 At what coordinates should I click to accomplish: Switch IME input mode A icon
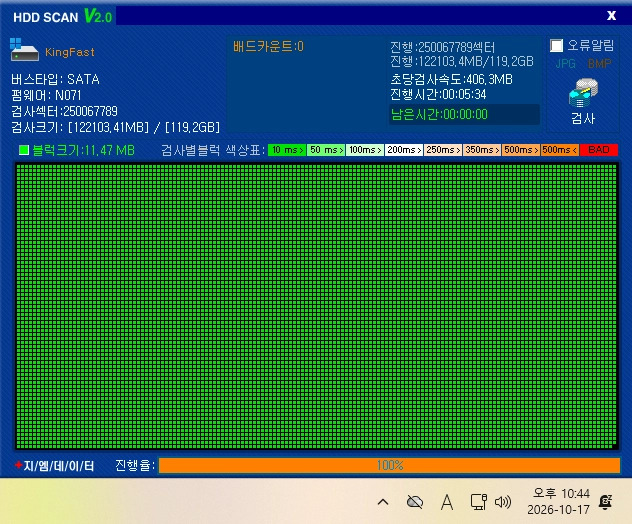(447, 502)
